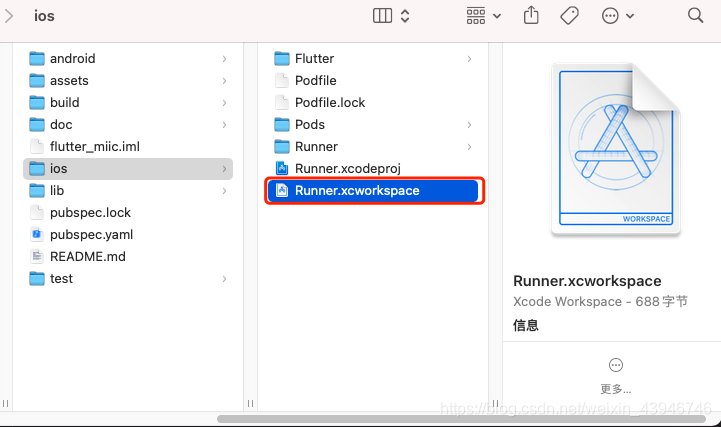Click the ios row chevron

point(224,169)
